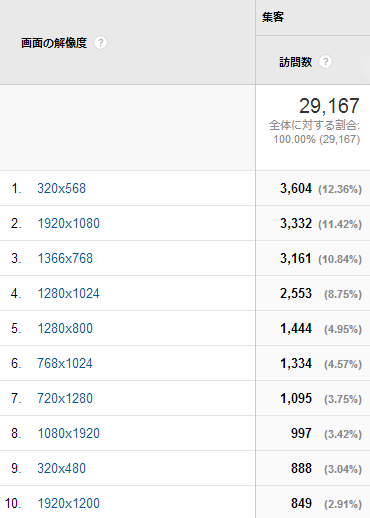The image size is (370, 518).
Task: Sort by the 訪問数 column header
Action: [295, 62]
